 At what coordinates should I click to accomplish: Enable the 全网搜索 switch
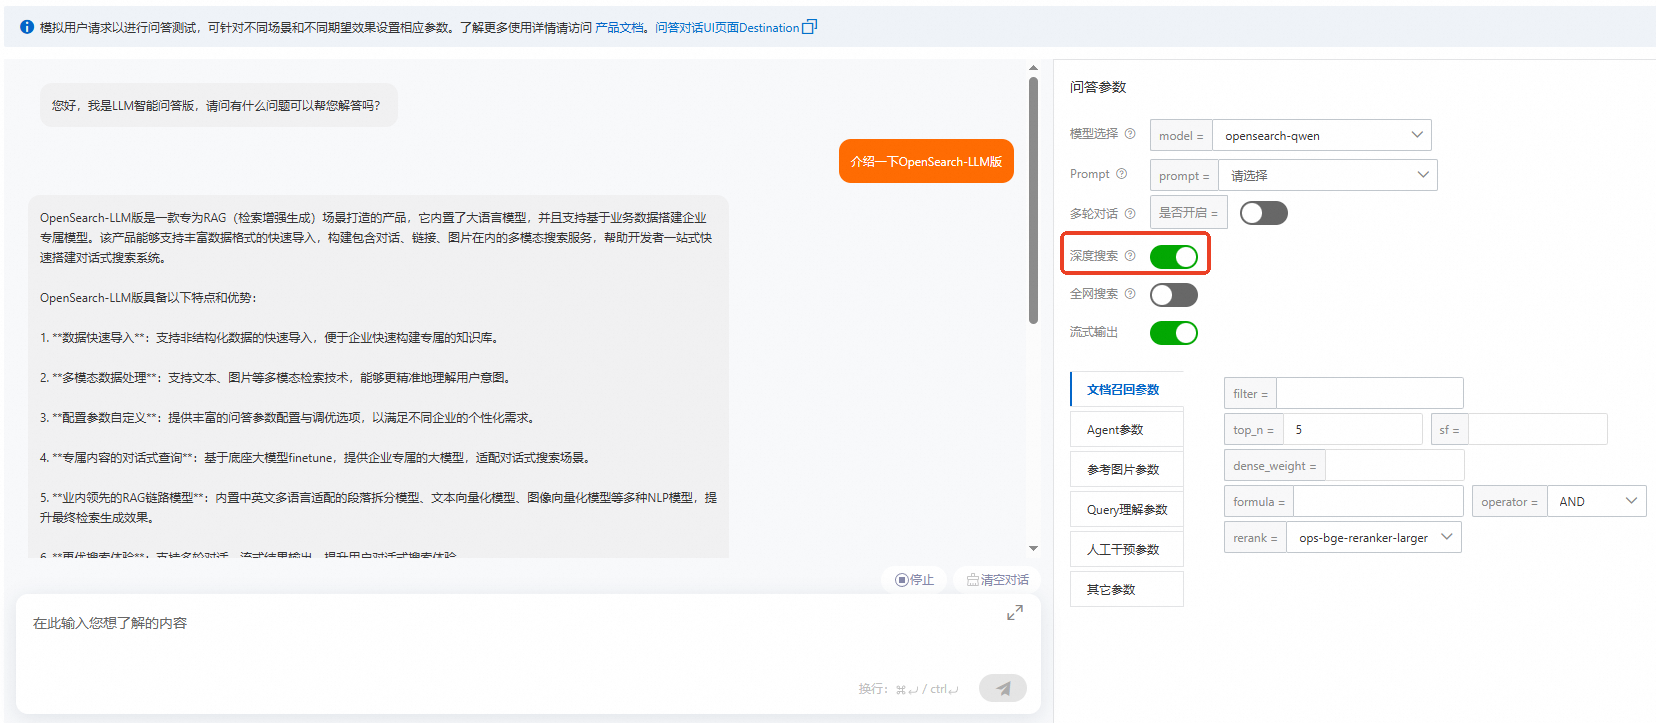[1174, 295]
